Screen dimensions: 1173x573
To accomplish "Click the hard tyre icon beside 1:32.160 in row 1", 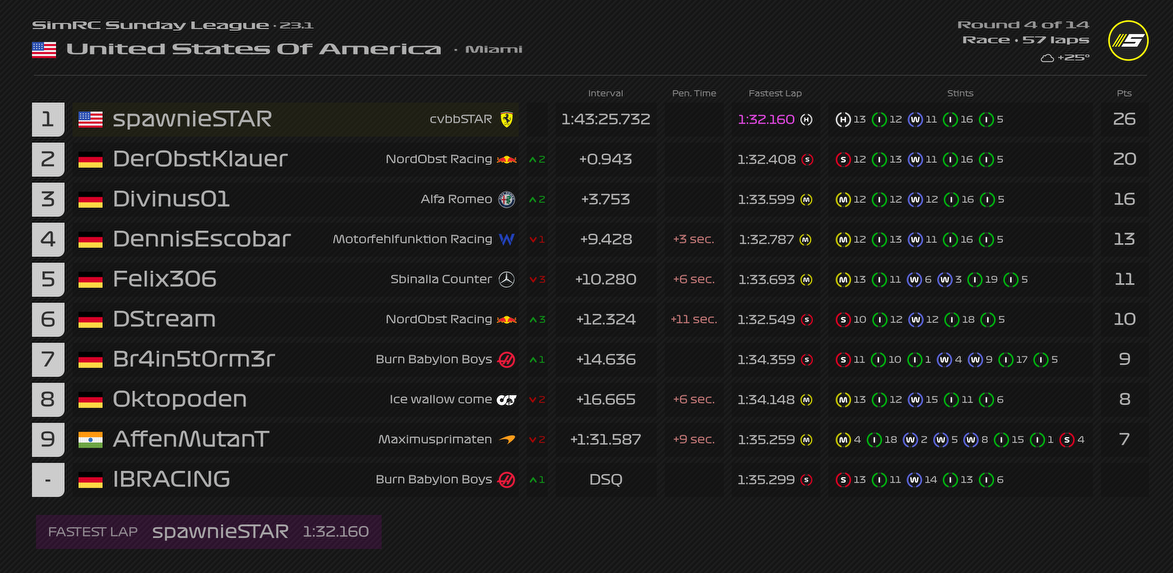I will 807,119.
